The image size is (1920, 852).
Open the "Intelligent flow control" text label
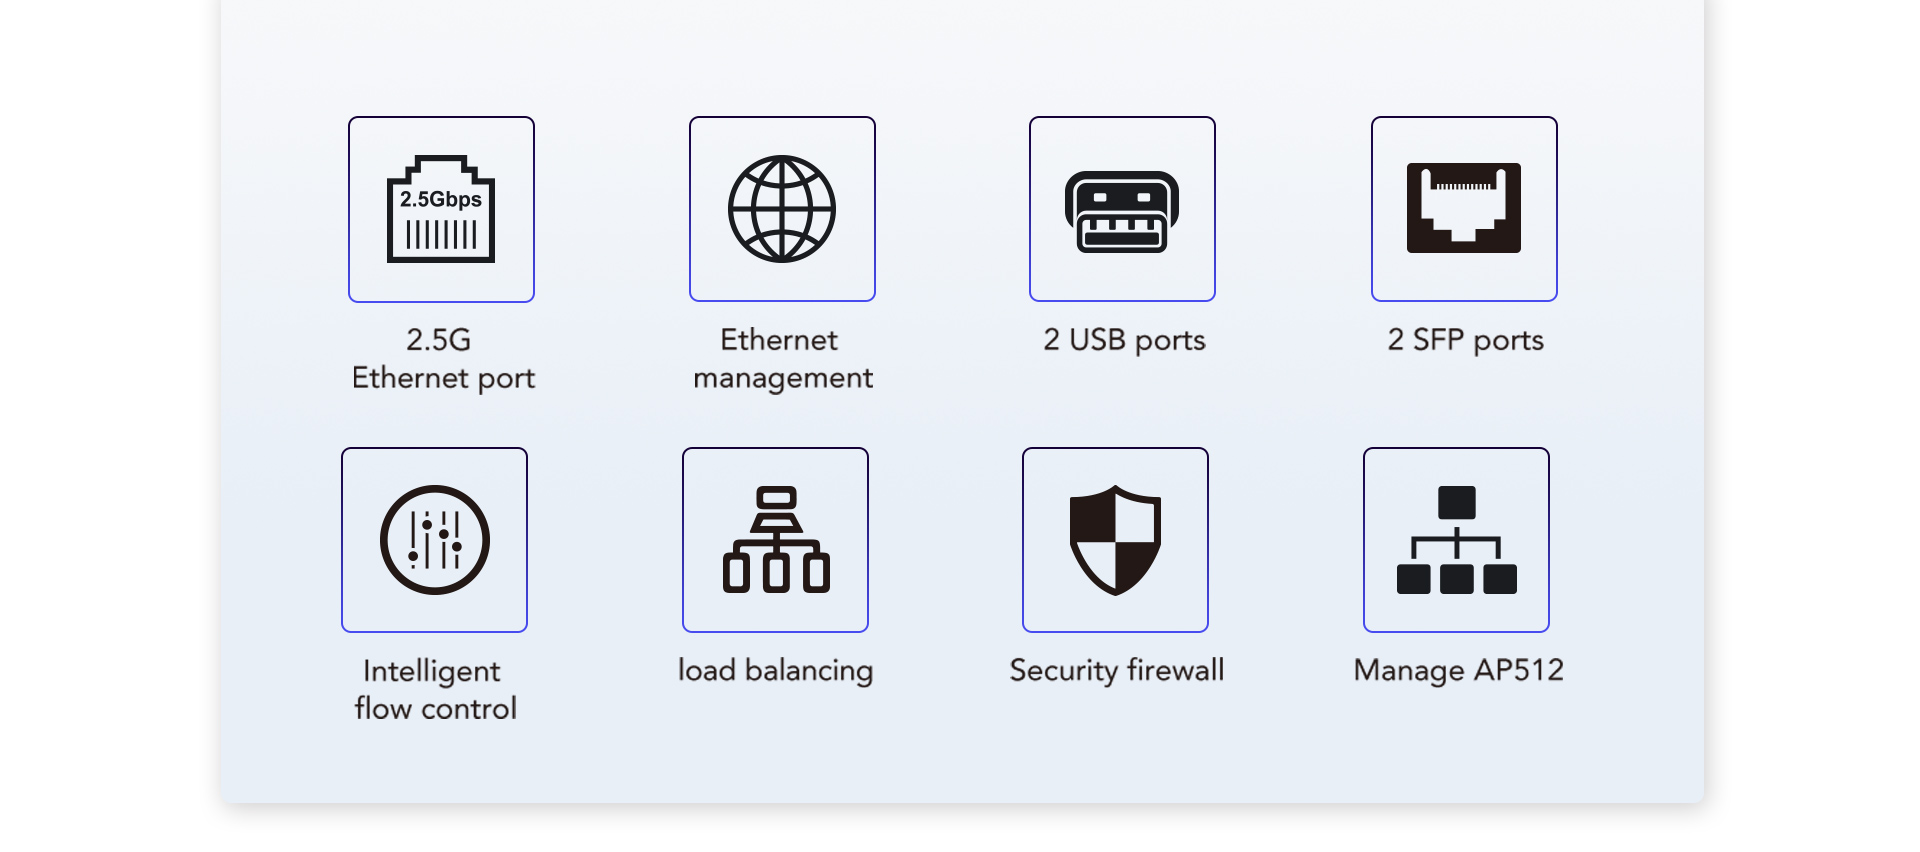435,690
